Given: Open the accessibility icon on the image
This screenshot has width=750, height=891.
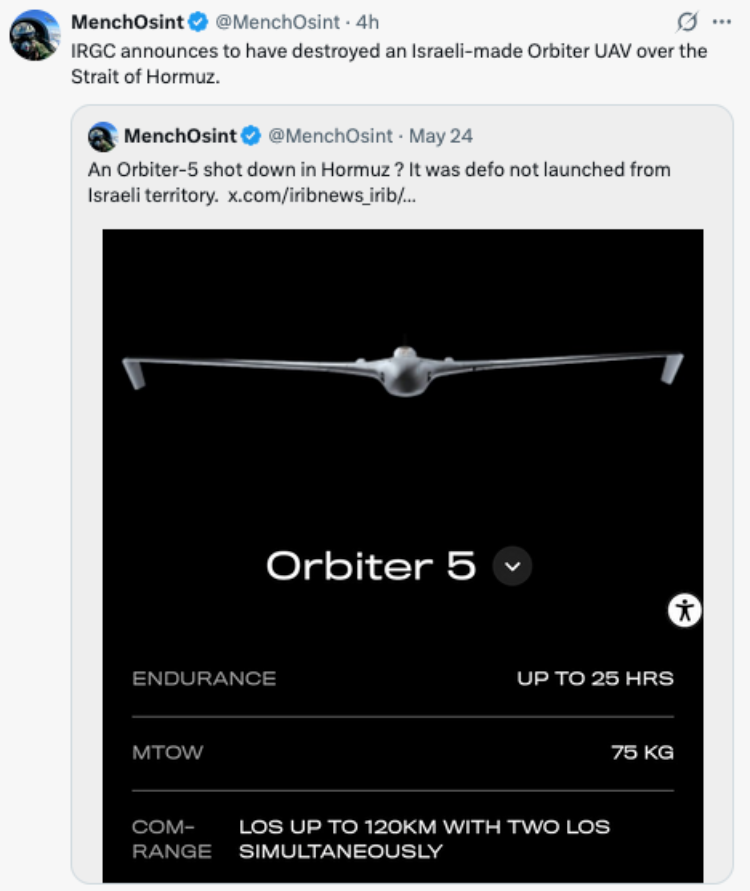Looking at the screenshot, I should (685, 611).
